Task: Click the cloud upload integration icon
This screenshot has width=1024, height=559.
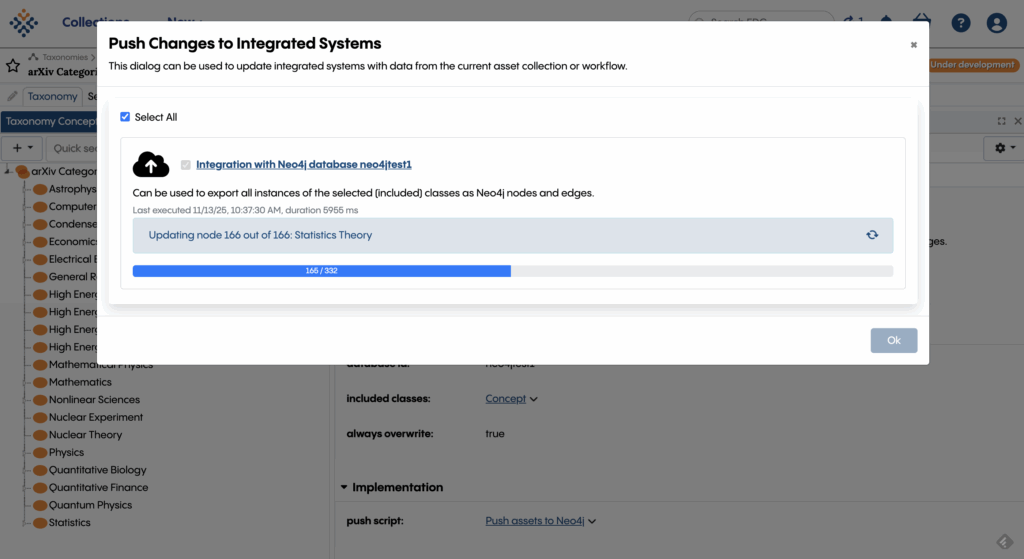Action: (x=151, y=165)
